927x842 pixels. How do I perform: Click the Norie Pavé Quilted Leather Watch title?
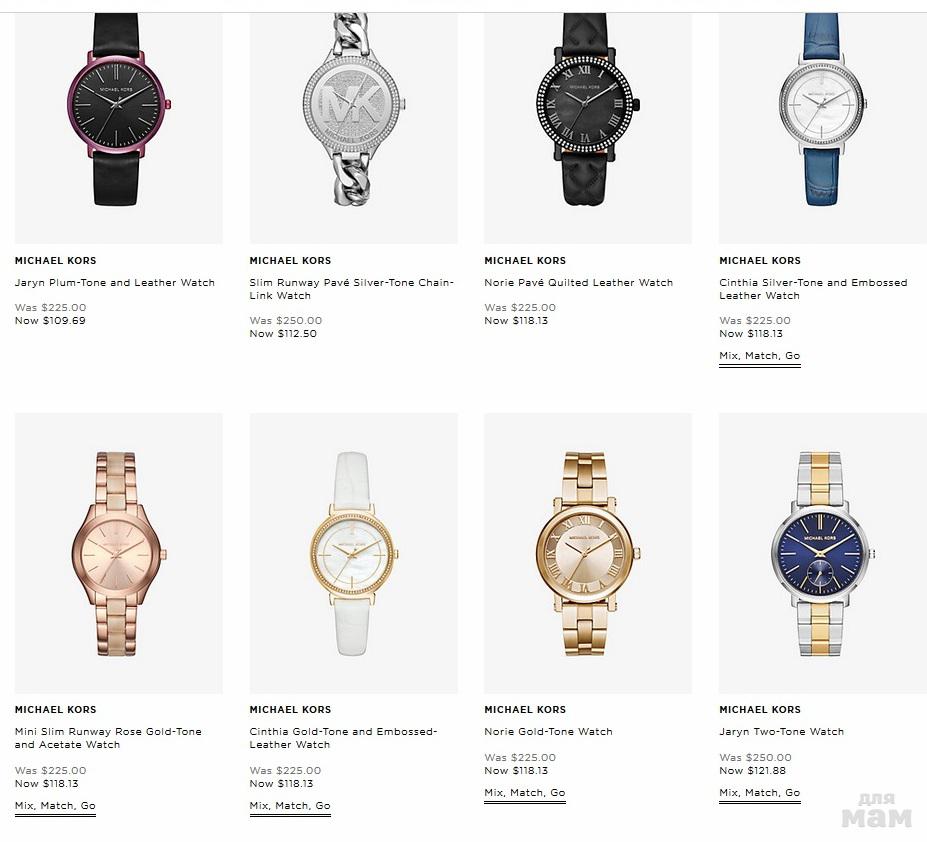(579, 283)
